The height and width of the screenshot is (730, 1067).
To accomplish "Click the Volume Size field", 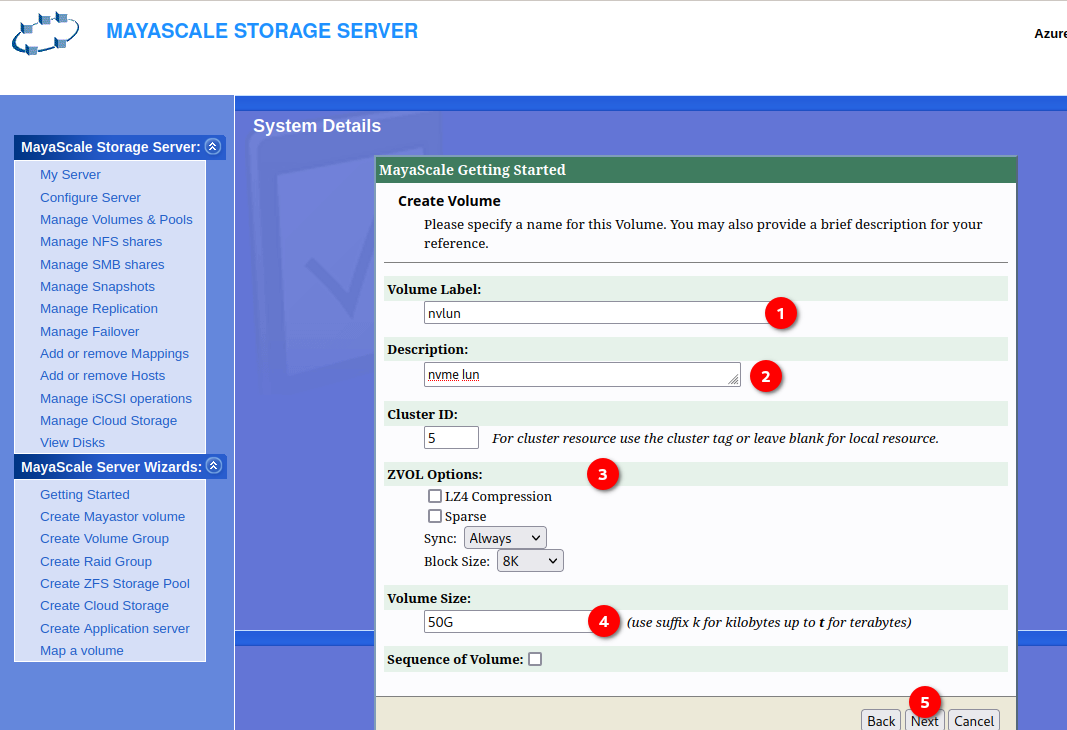I will point(507,622).
